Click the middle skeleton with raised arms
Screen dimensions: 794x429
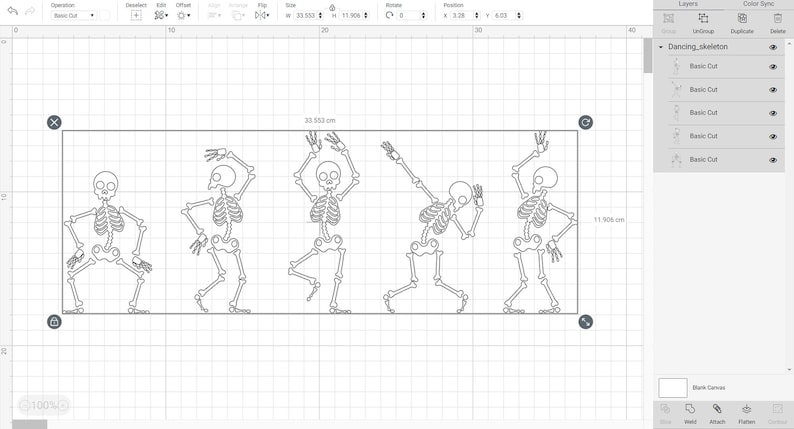[x=326, y=223]
